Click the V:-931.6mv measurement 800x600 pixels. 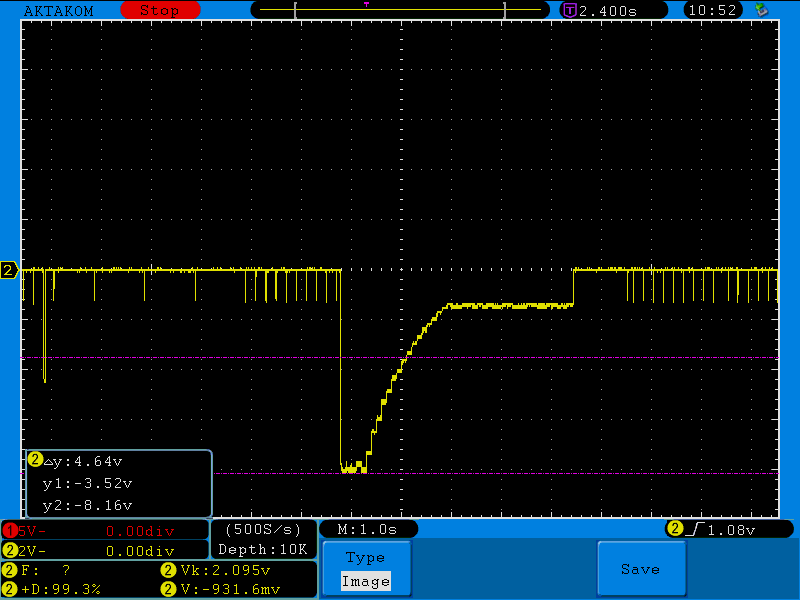(230, 589)
